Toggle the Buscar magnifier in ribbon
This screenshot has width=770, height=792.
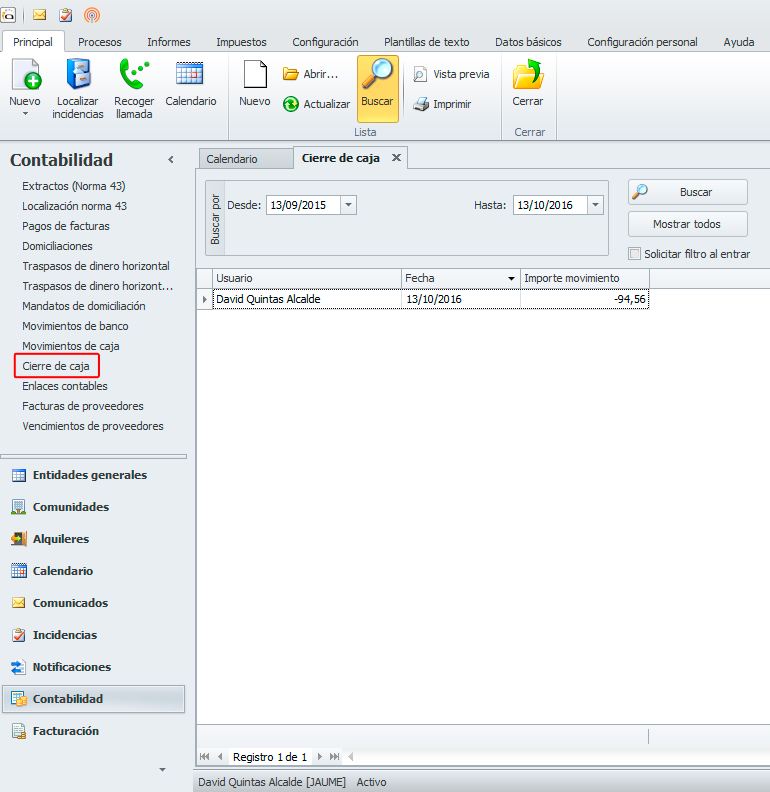pos(377,88)
